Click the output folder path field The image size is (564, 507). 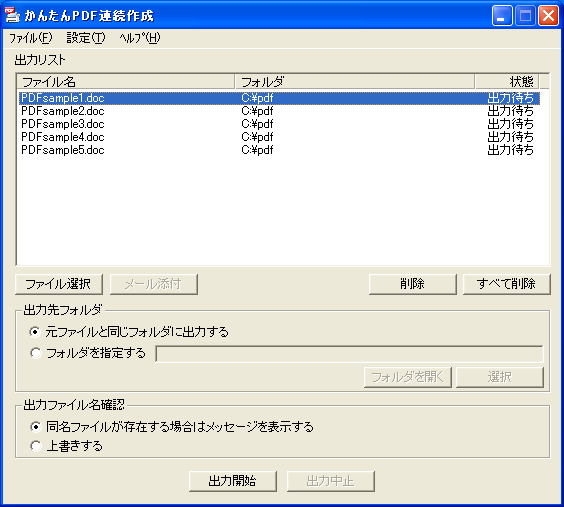click(x=349, y=354)
